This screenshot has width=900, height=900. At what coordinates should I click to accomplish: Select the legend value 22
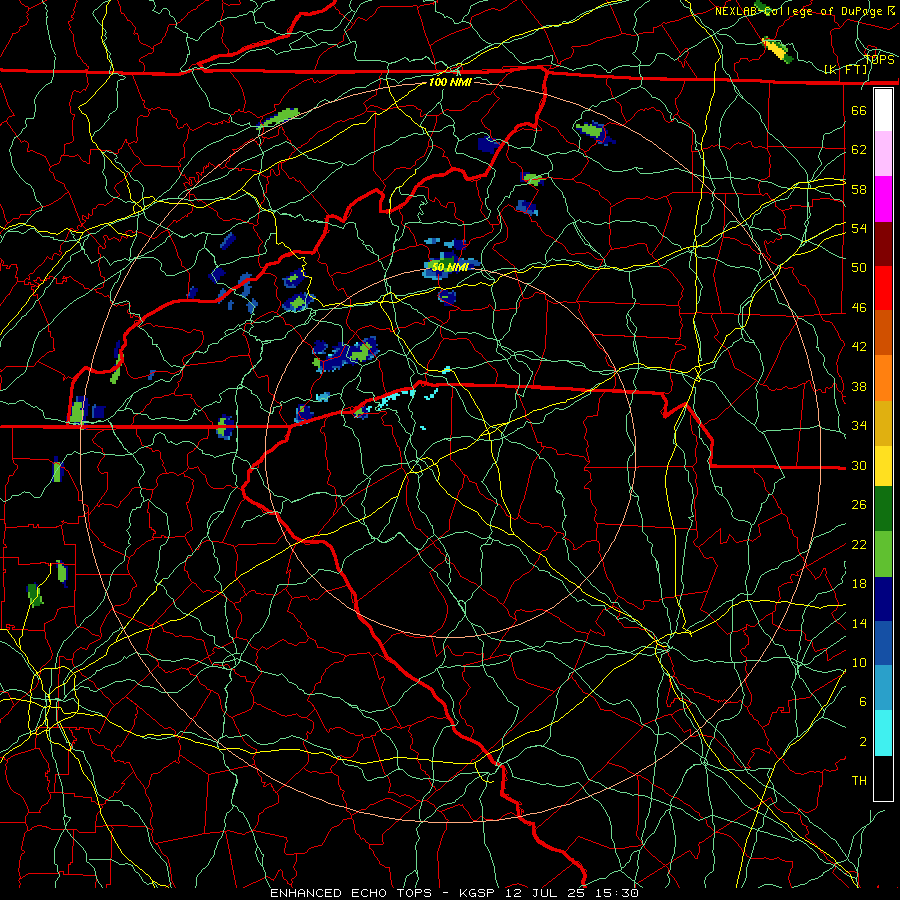pos(859,544)
